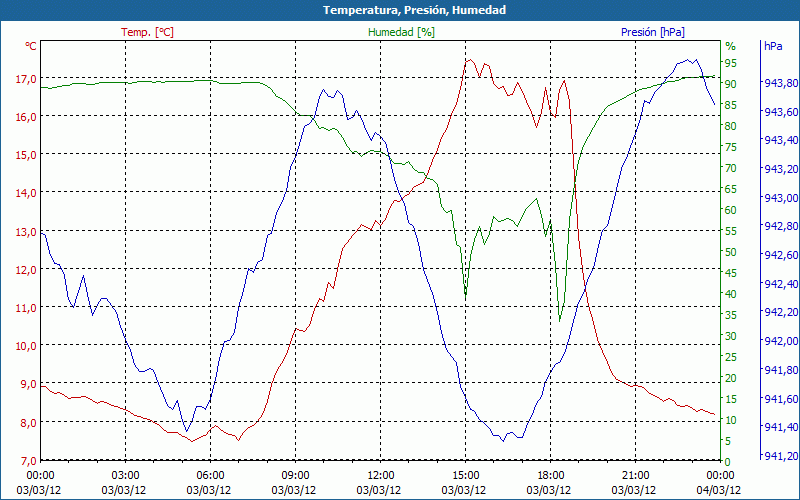Click the '°C' unit label on the temperature axis
The image size is (800, 500).
[x=31, y=46]
